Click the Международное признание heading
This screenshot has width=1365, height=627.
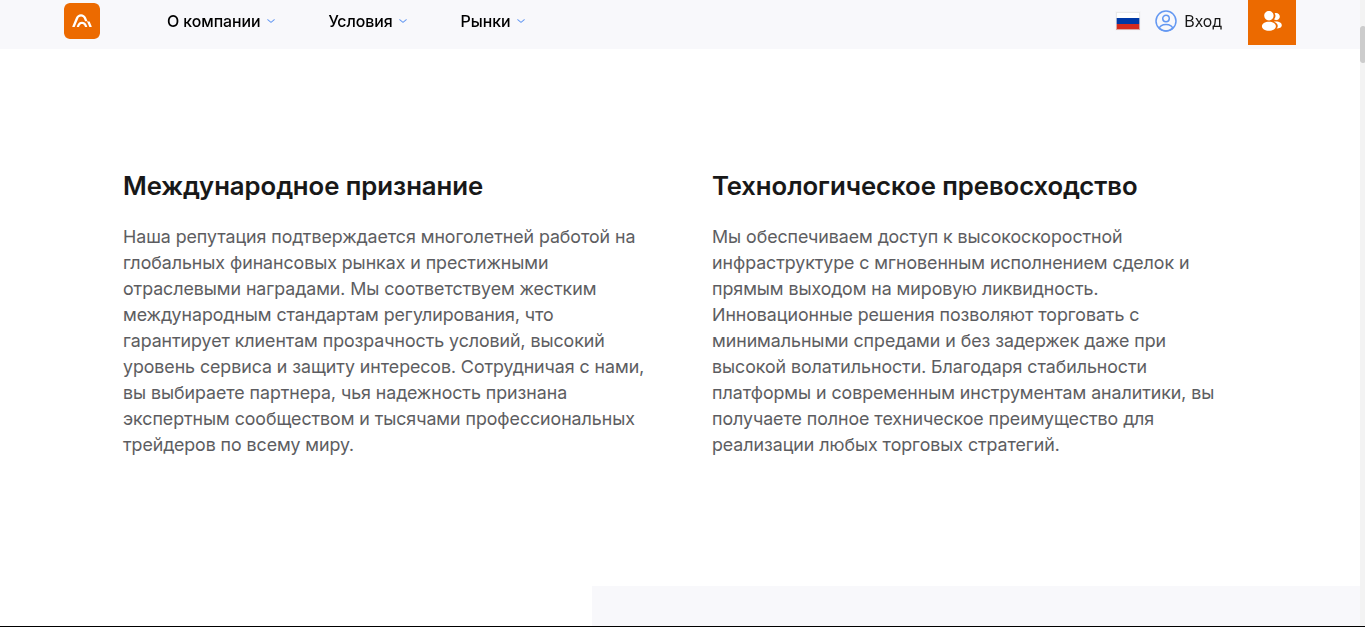coord(302,186)
